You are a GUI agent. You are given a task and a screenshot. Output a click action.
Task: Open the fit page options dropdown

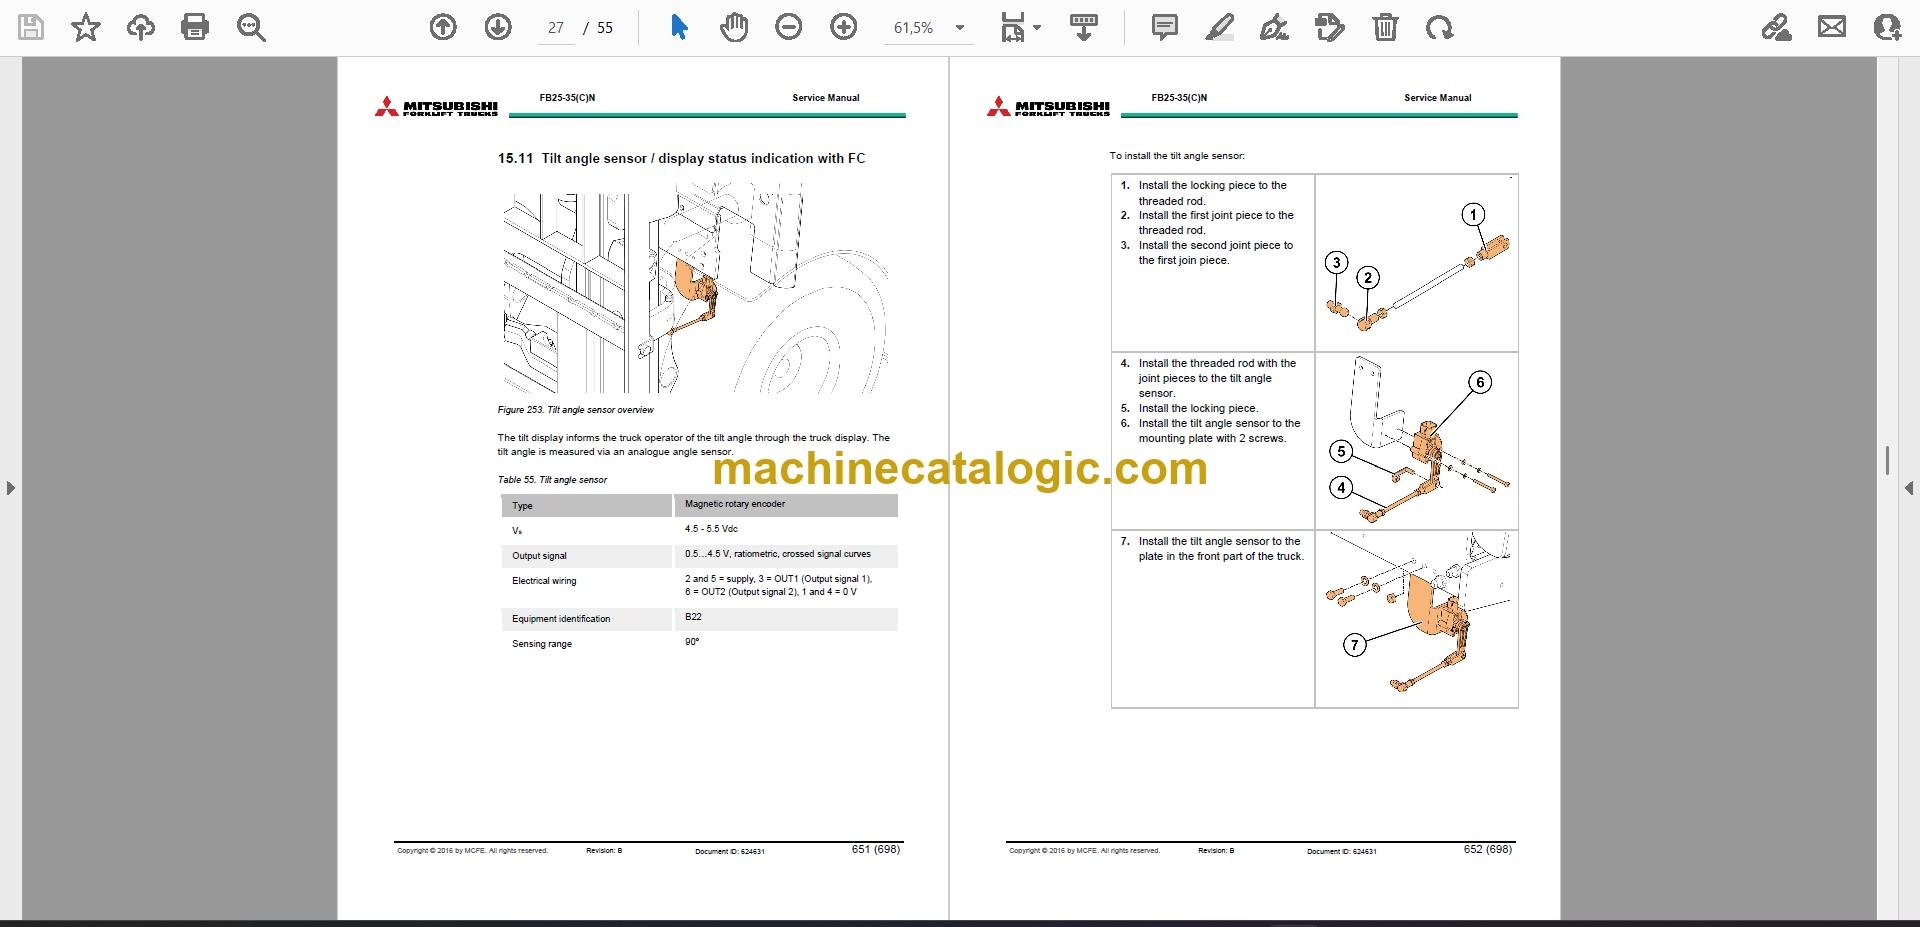[1020, 27]
